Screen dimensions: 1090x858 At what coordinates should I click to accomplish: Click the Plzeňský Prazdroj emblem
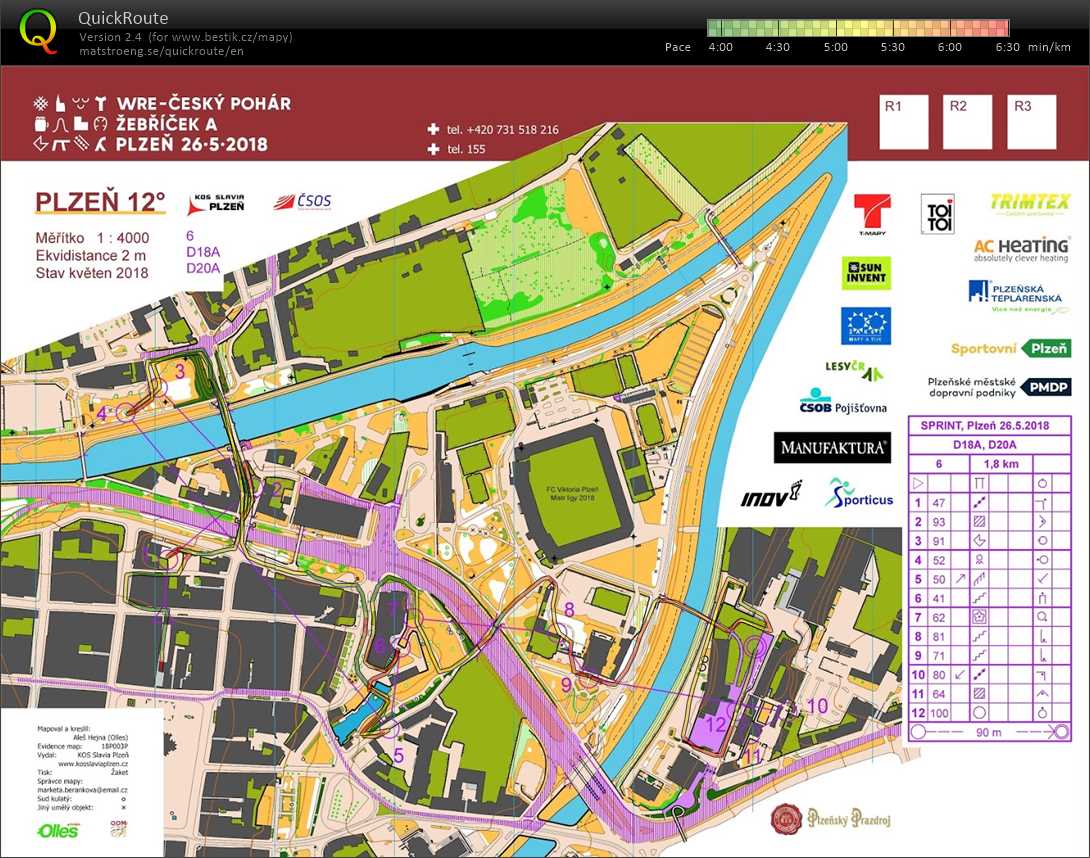pyautogui.click(x=786, y=818)
